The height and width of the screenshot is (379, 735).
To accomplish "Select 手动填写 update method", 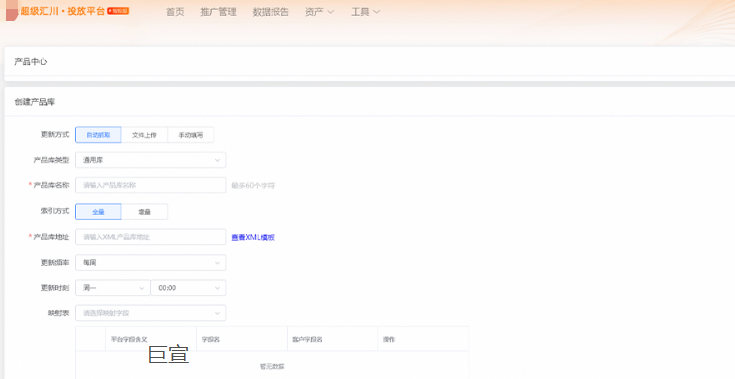I will [x=191, y=135].
